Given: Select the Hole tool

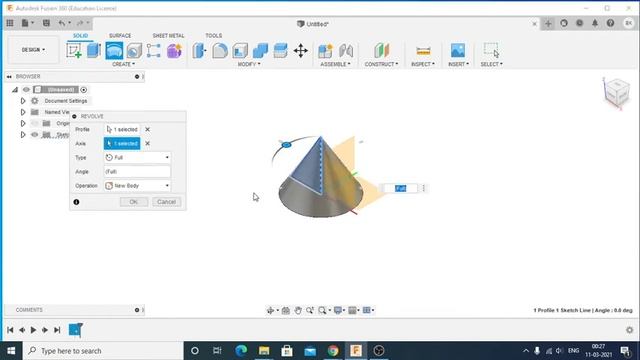Looking at the screenshot, I should click(x=134, y=51).
